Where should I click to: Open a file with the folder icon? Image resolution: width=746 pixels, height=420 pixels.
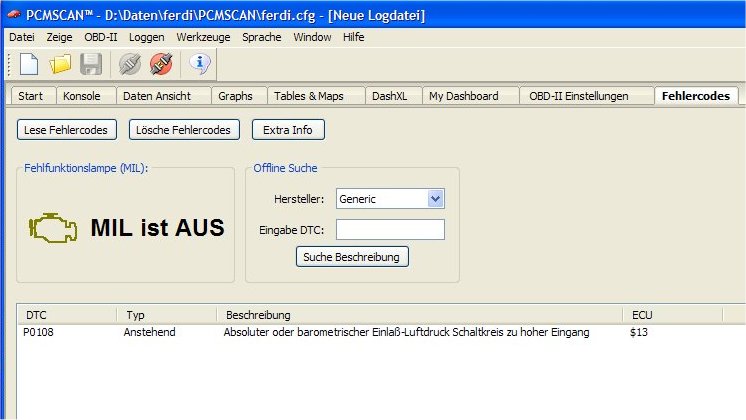[x=60, y=65]
